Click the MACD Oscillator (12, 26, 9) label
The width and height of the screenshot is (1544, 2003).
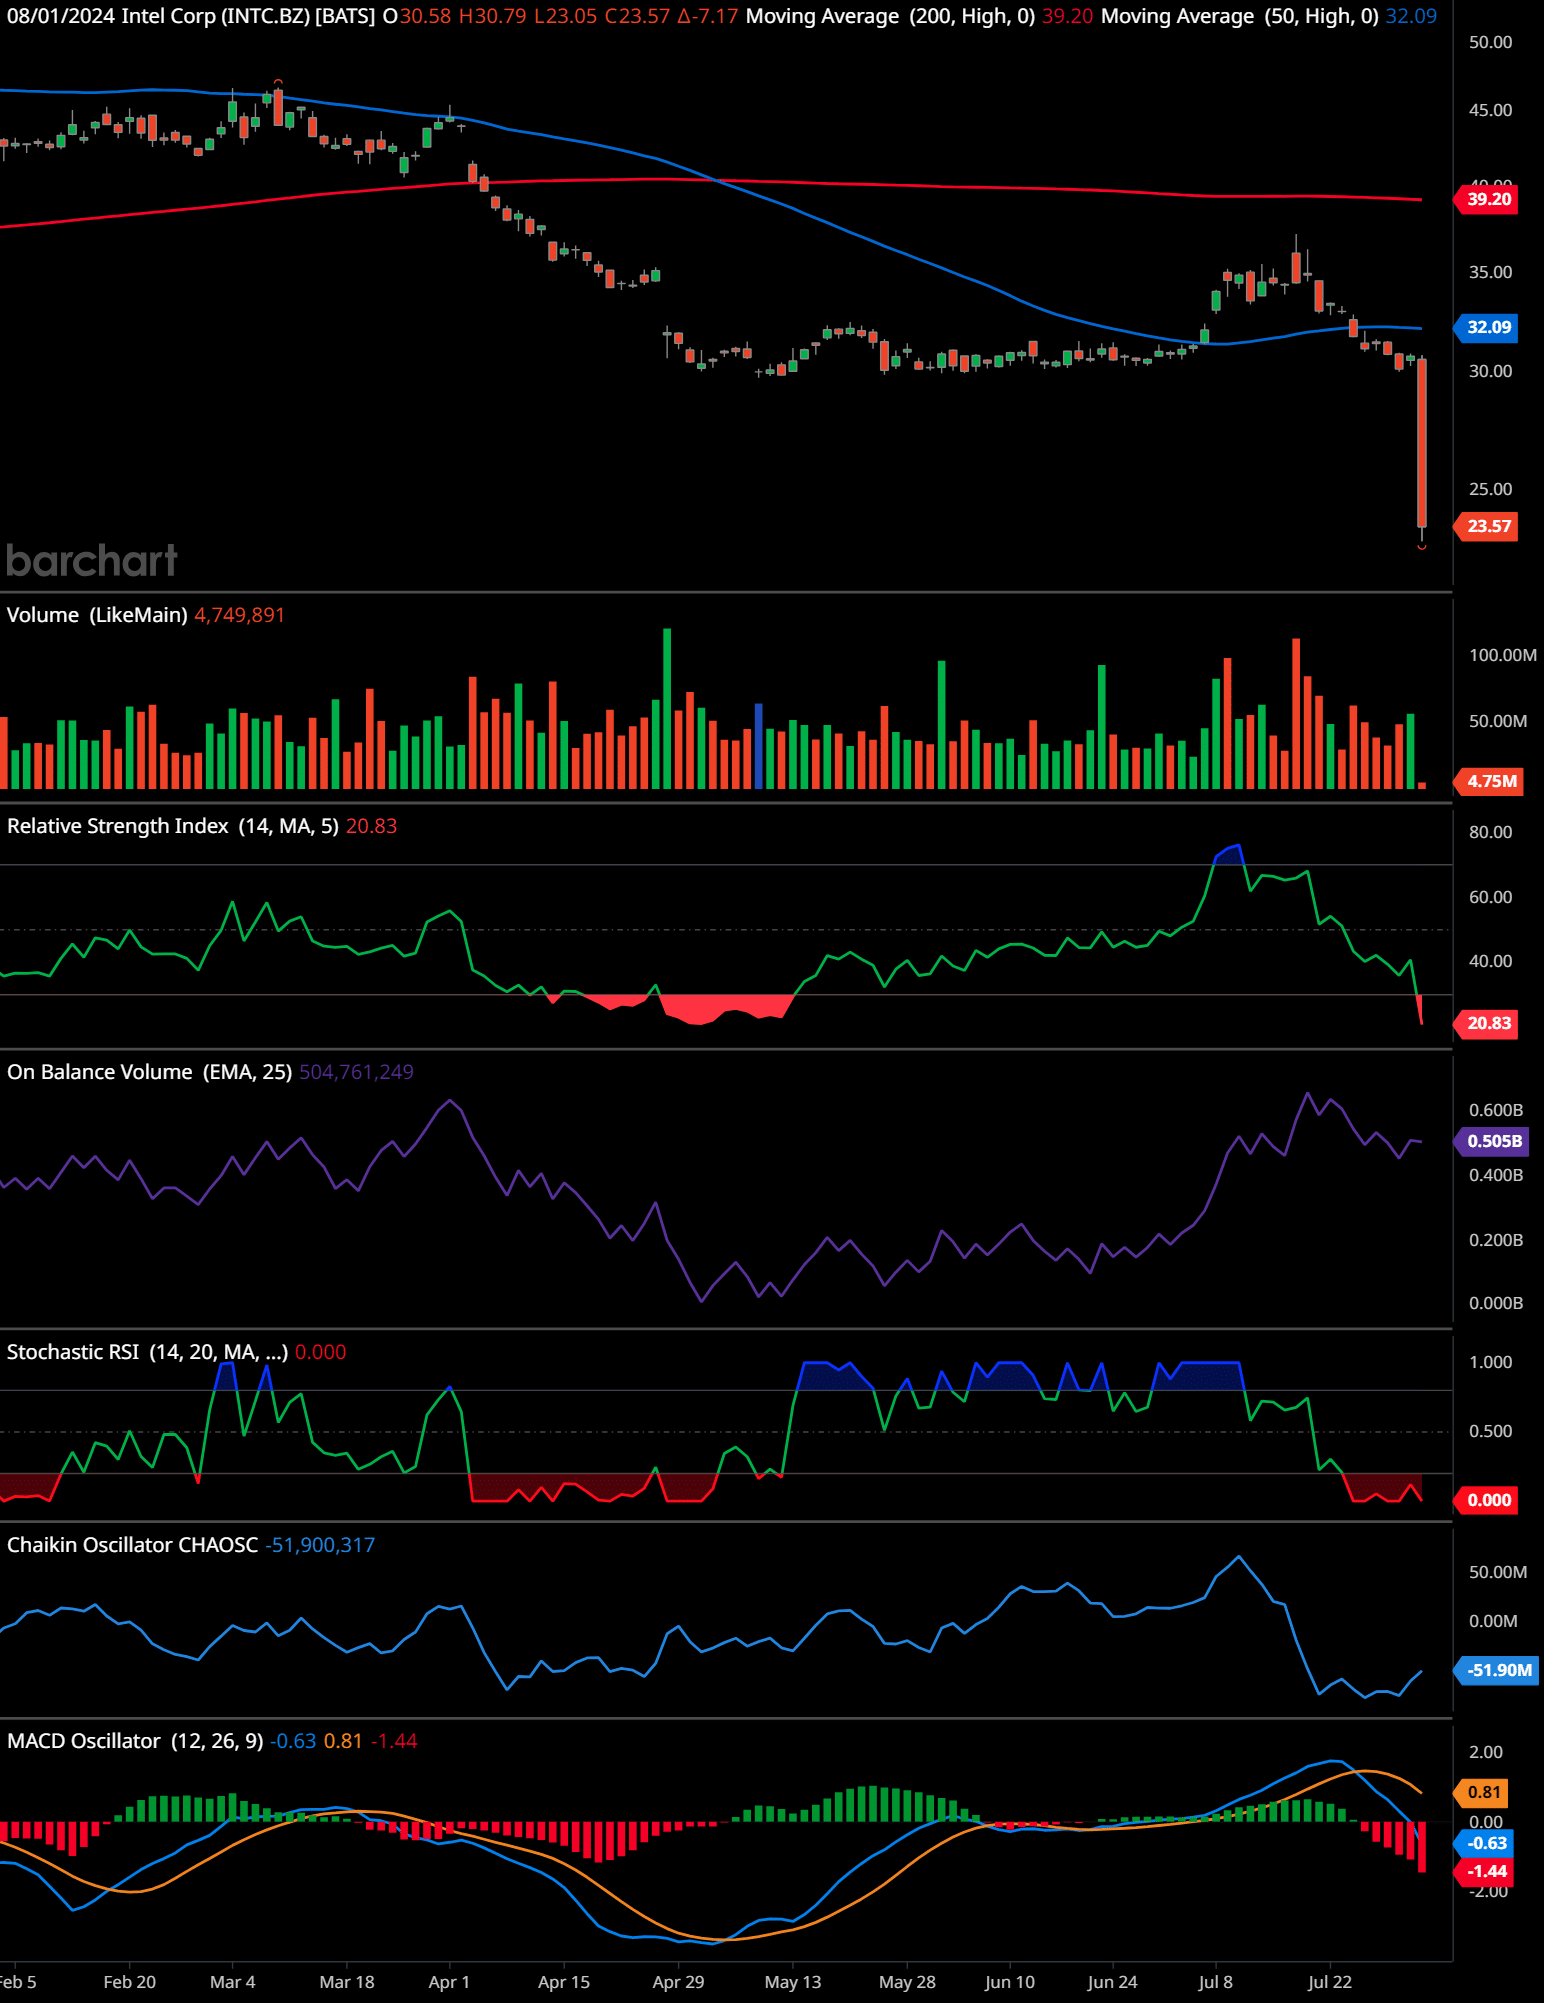click(x=135, y=1741)
